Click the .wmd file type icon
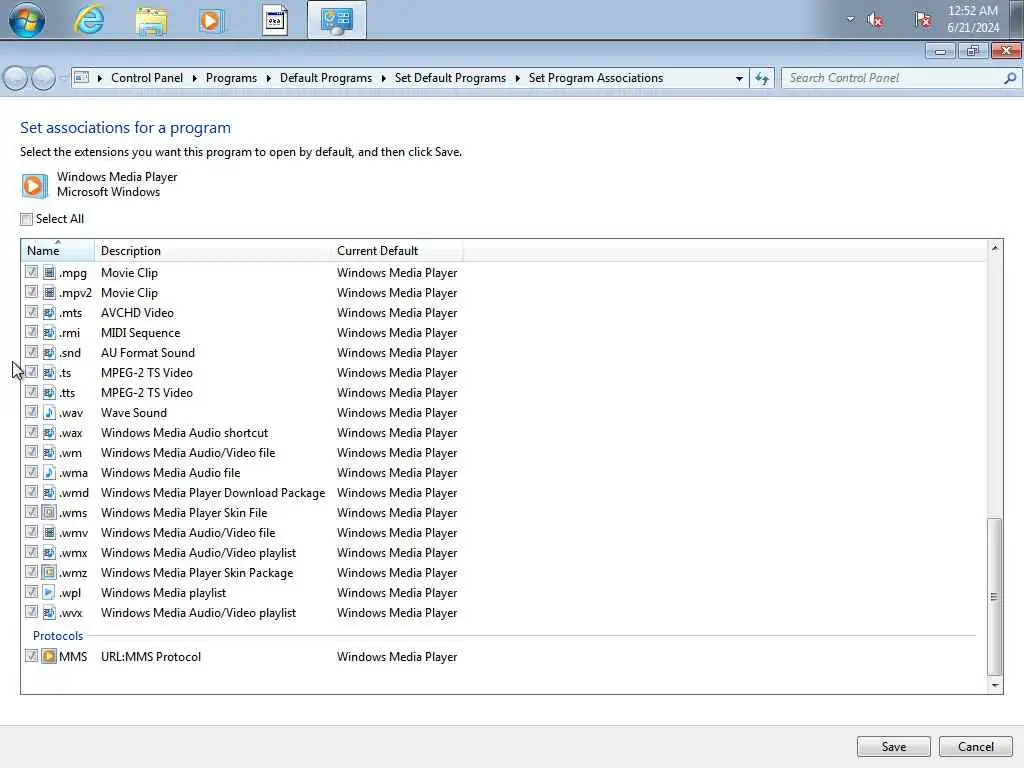 point(49,492)
